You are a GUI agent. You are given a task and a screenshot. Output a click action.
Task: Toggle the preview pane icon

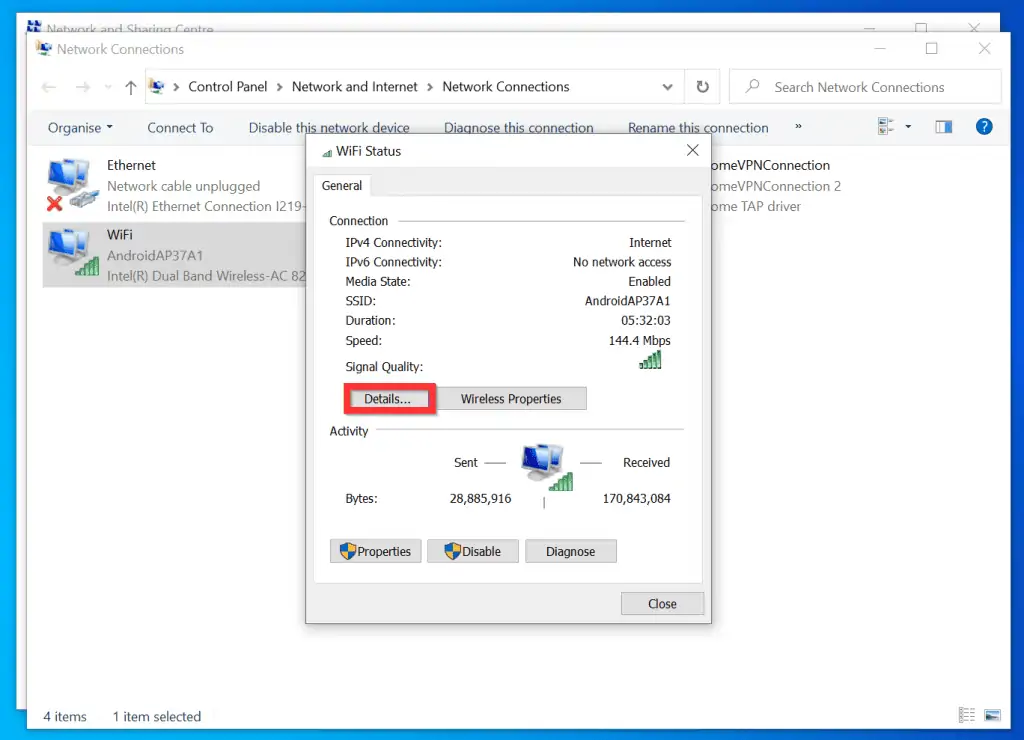tap(943, 127)
